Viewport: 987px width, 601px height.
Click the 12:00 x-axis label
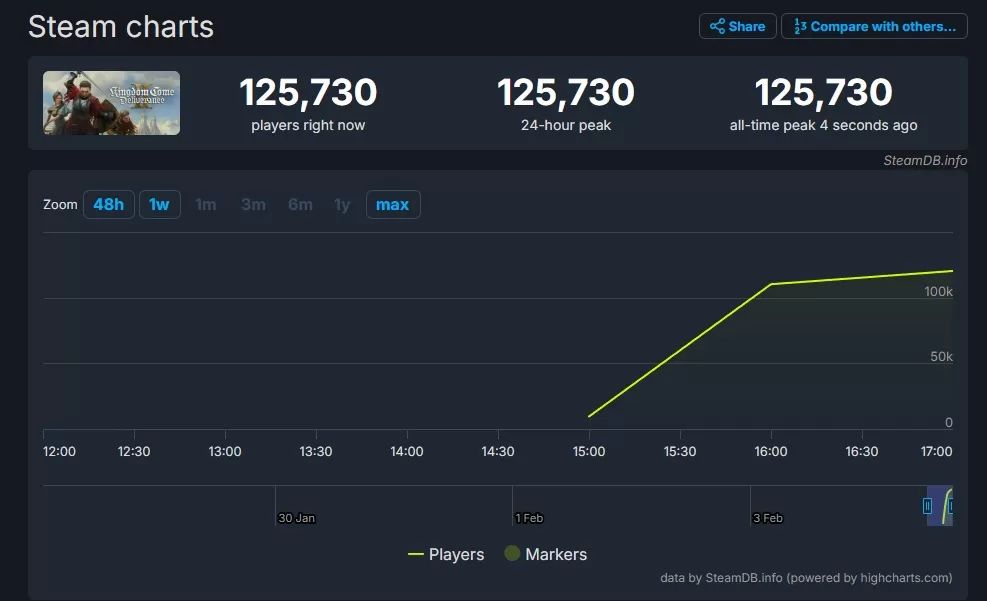click(59, 451)
